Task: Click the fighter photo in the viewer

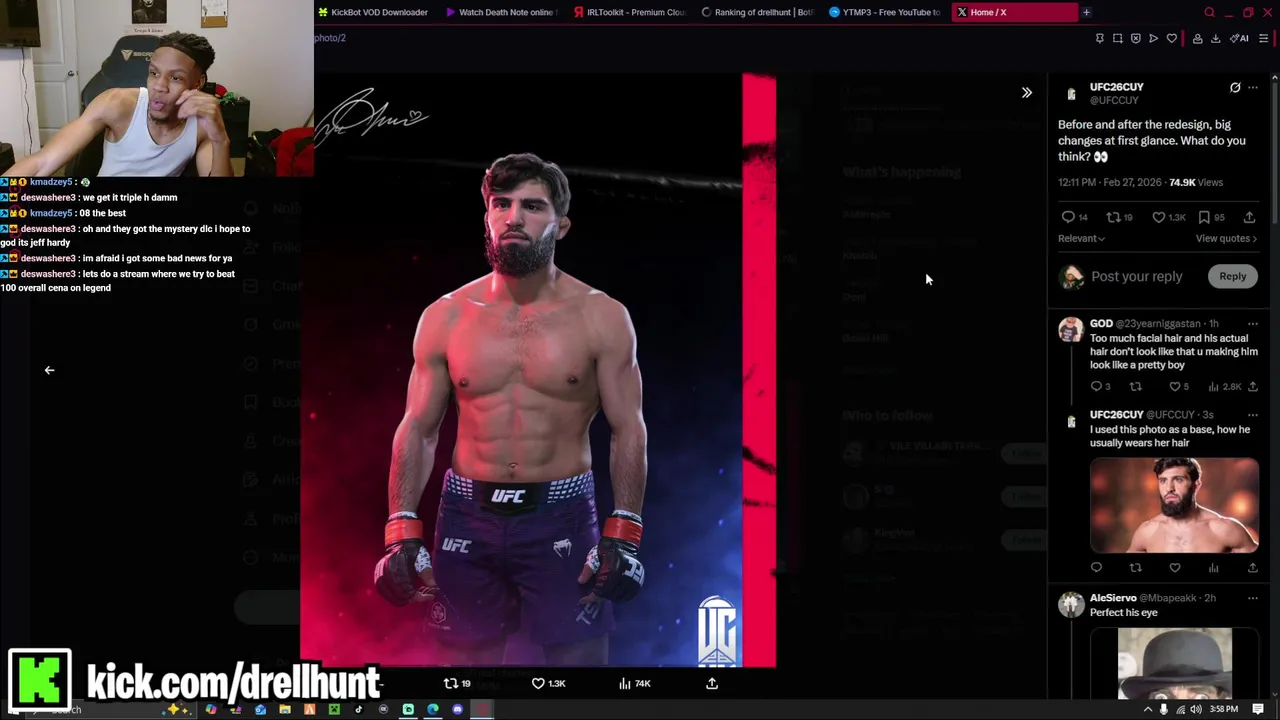Action: (x=538, y=370)
